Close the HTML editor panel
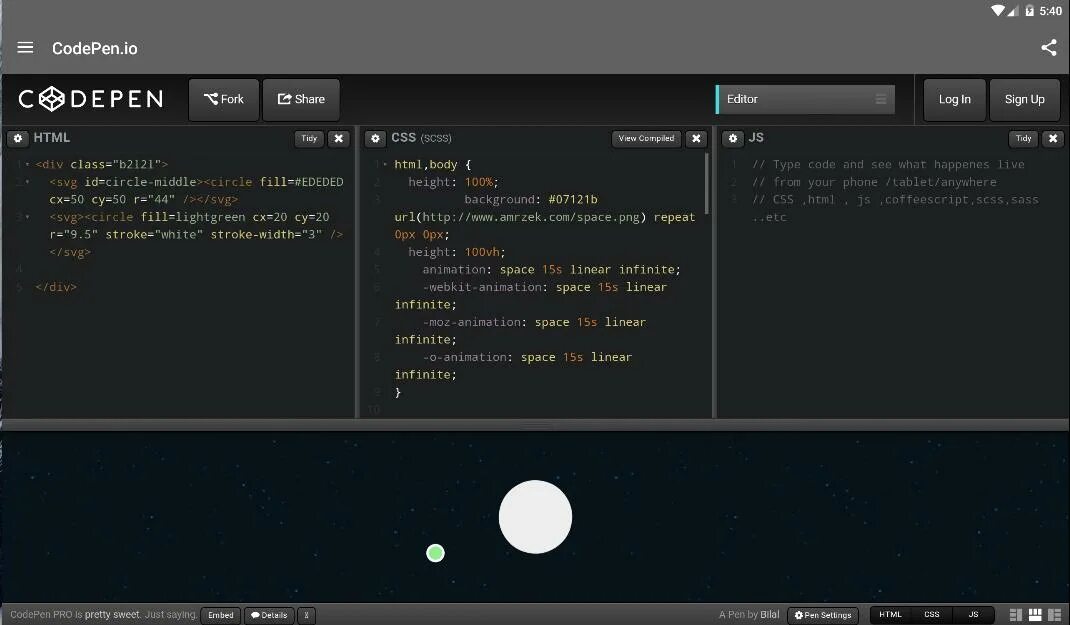The height and width of the screenshot is (625, 1070). pos(338,139)
